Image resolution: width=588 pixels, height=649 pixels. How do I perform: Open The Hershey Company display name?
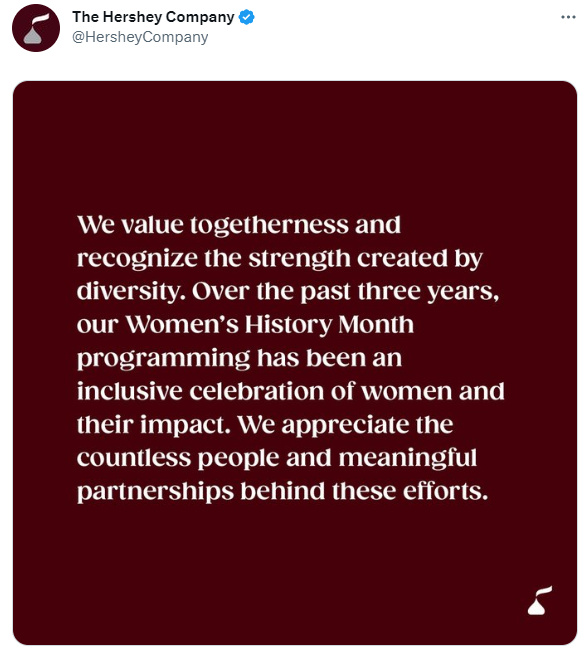point(153,17)
